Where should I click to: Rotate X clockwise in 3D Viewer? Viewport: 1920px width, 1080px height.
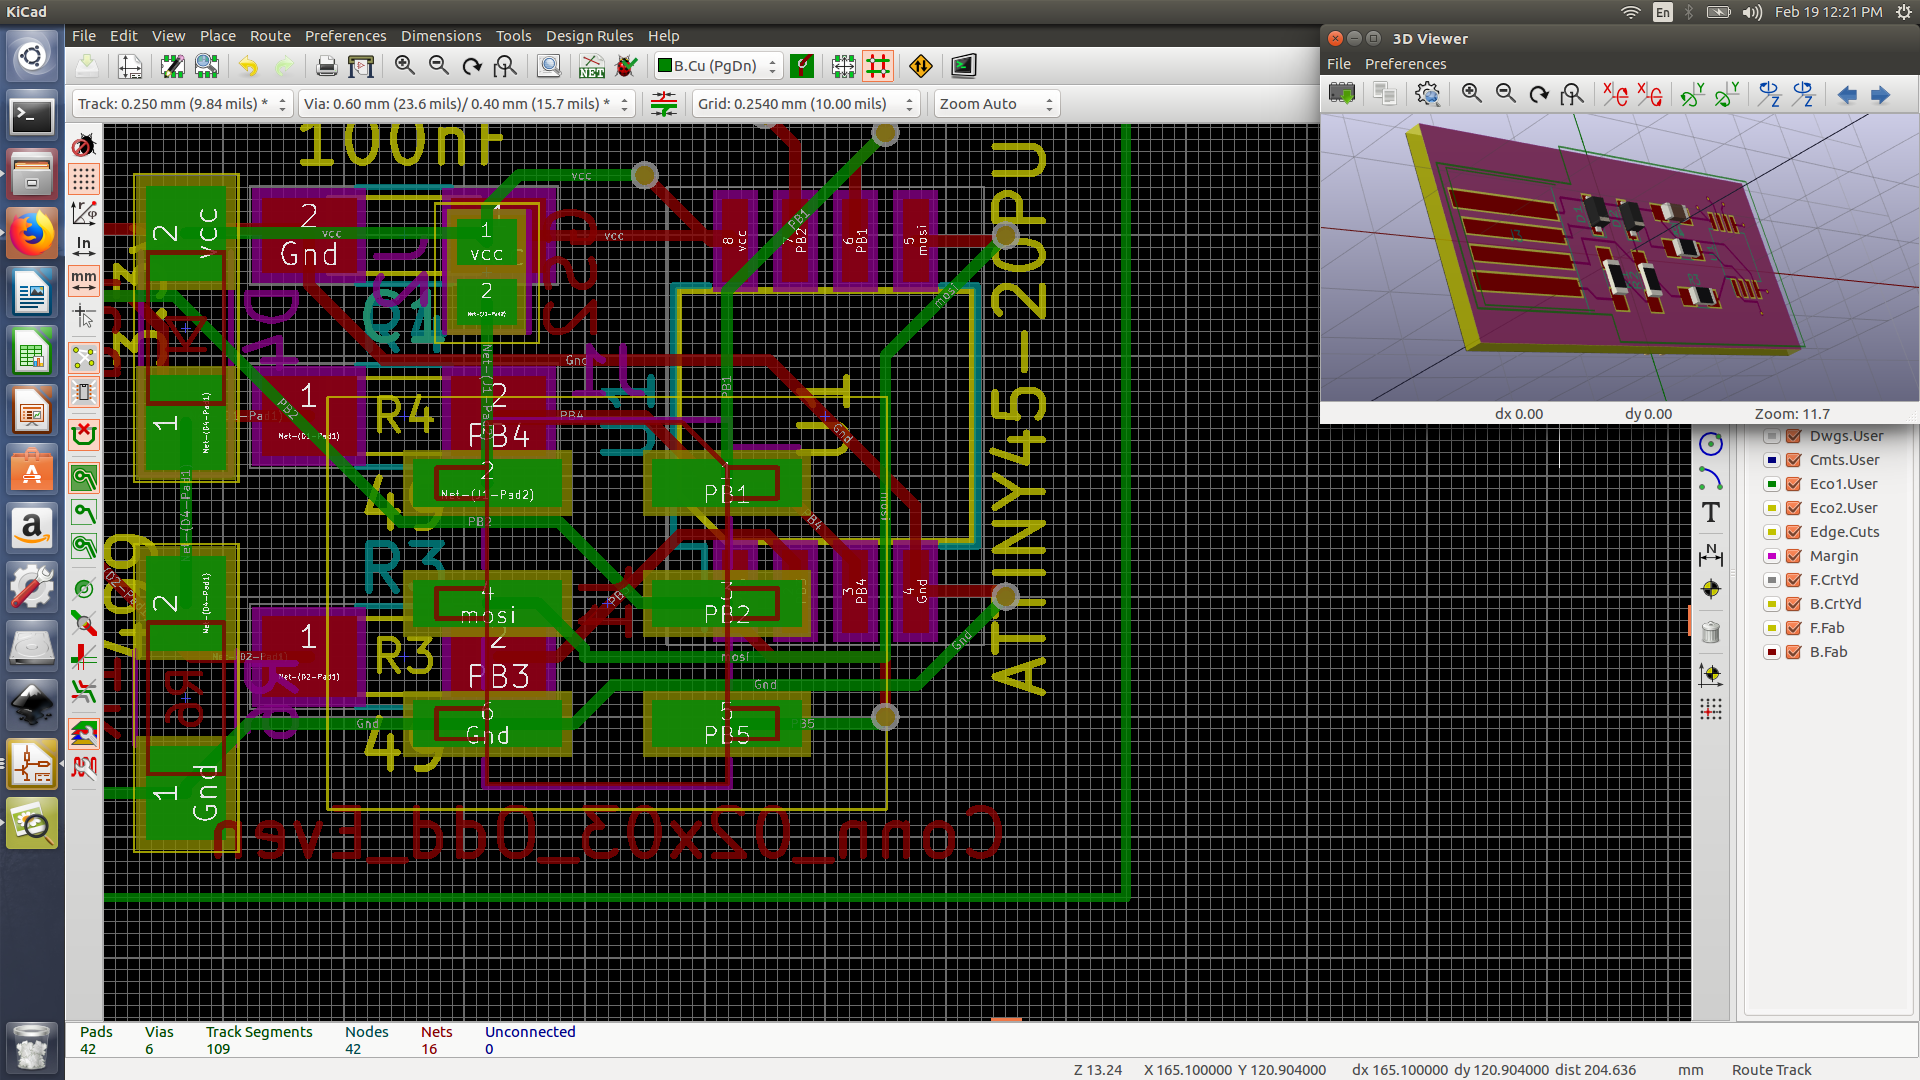click(x=1616, y=94)
